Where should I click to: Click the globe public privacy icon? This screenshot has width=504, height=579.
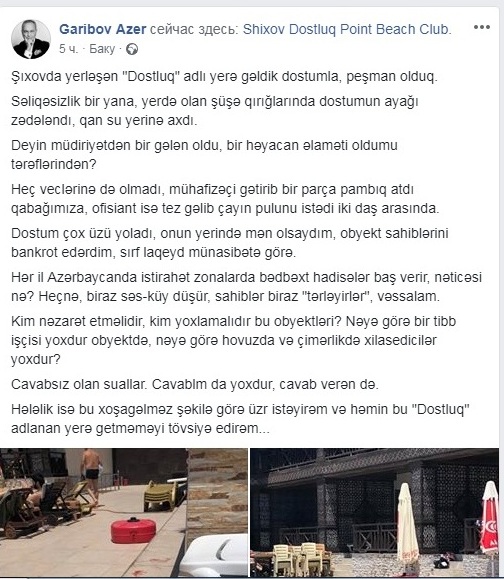pos(132,49)
